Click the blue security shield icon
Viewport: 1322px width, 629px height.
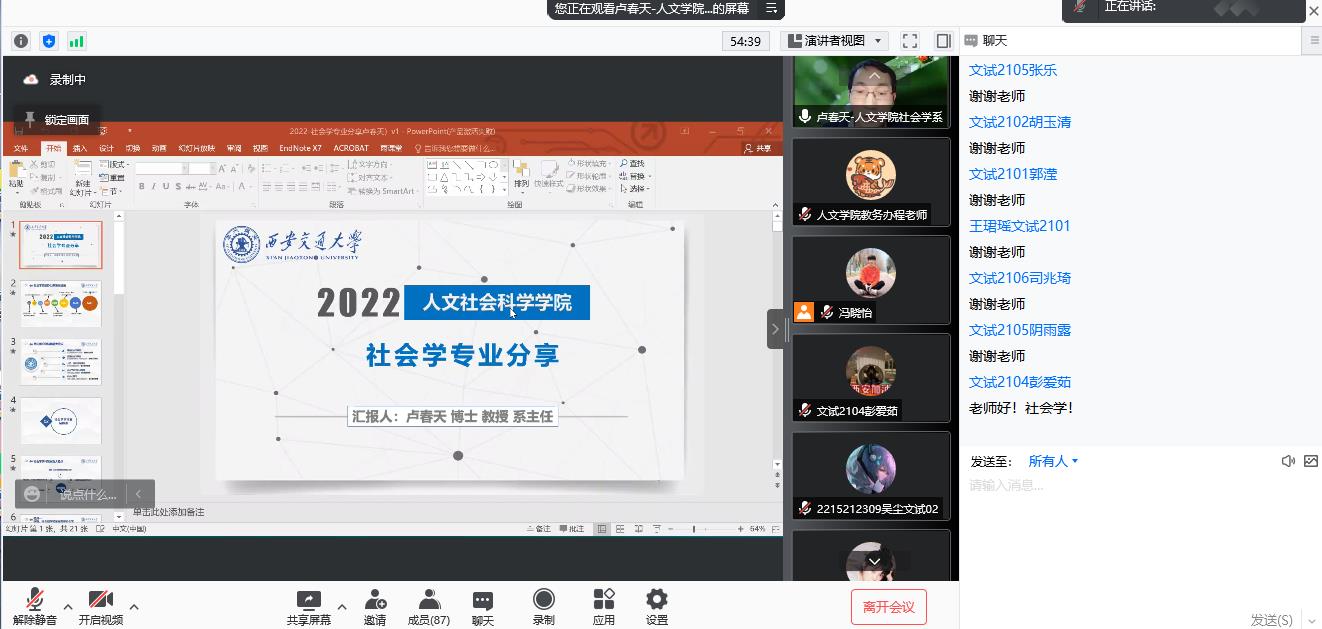click(49, 41)
